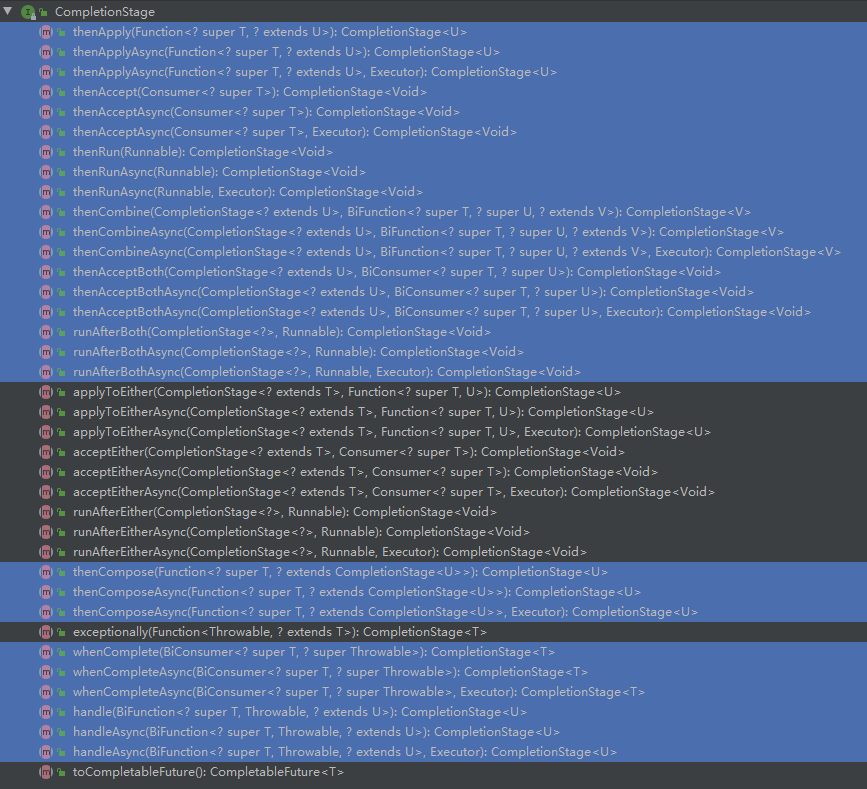Select applyToEither method row
The height and width of the screenshot is (789, 867).
(347, 392)
